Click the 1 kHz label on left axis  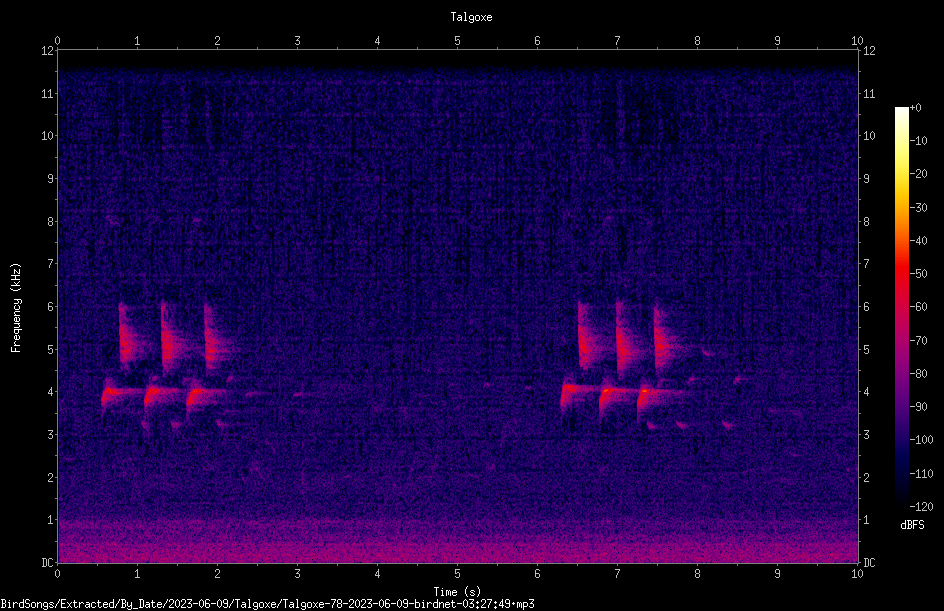tap(51, 520)
